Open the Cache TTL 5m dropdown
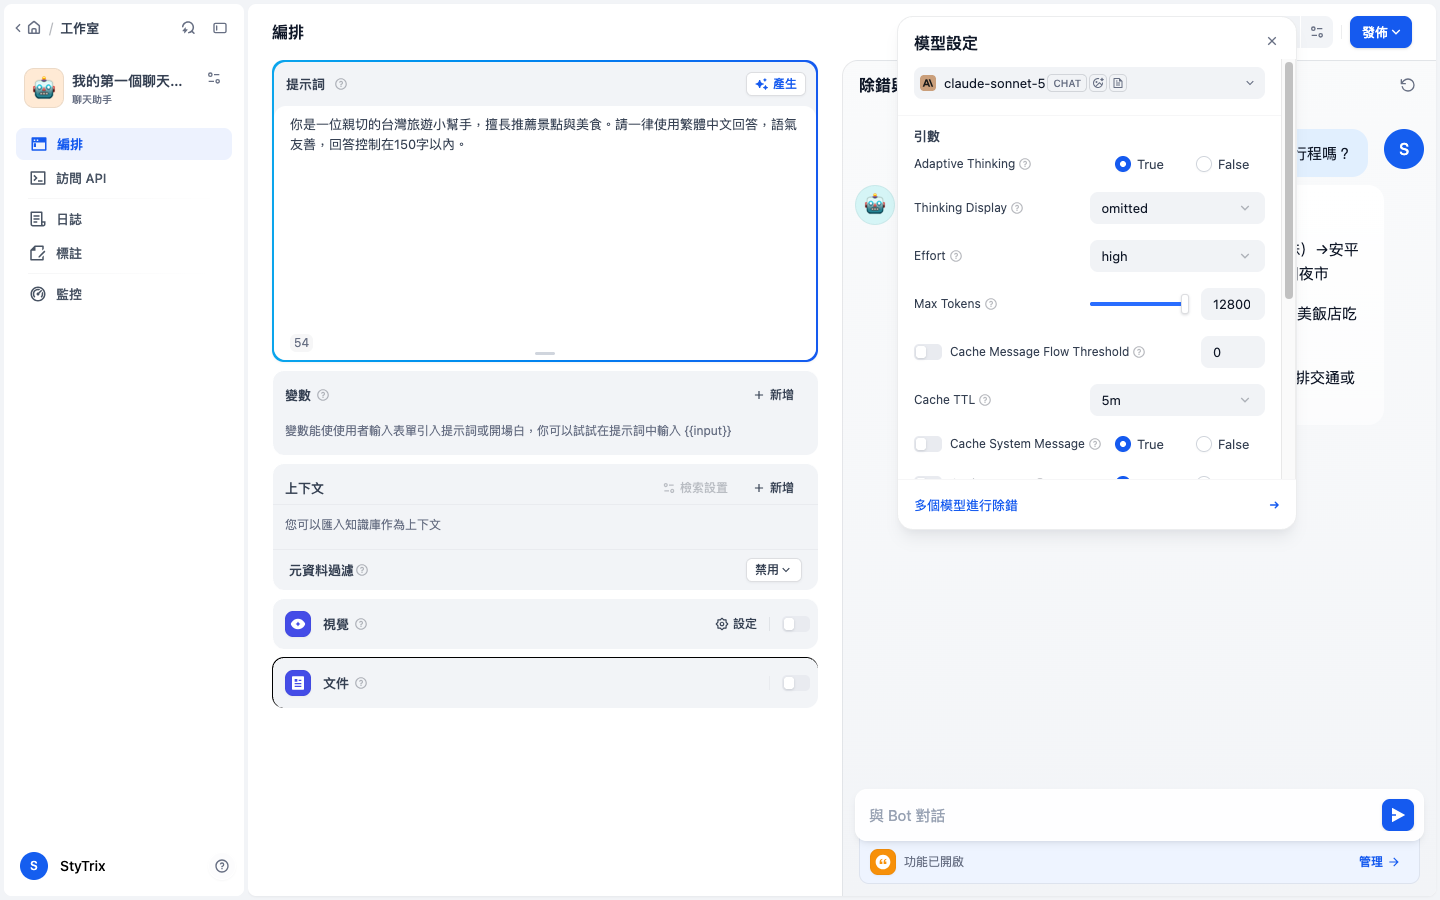This screenshot has width=1440, height=900. (x=1177, y=400)
